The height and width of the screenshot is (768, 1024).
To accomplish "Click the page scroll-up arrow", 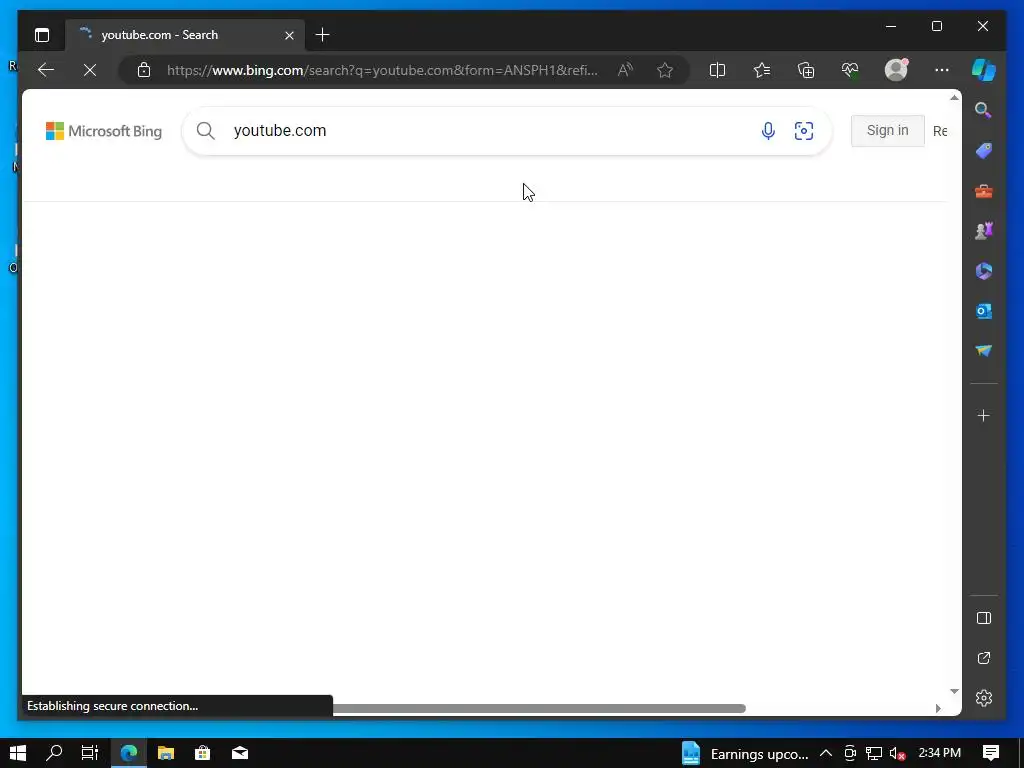I will (x=954, y=97).
